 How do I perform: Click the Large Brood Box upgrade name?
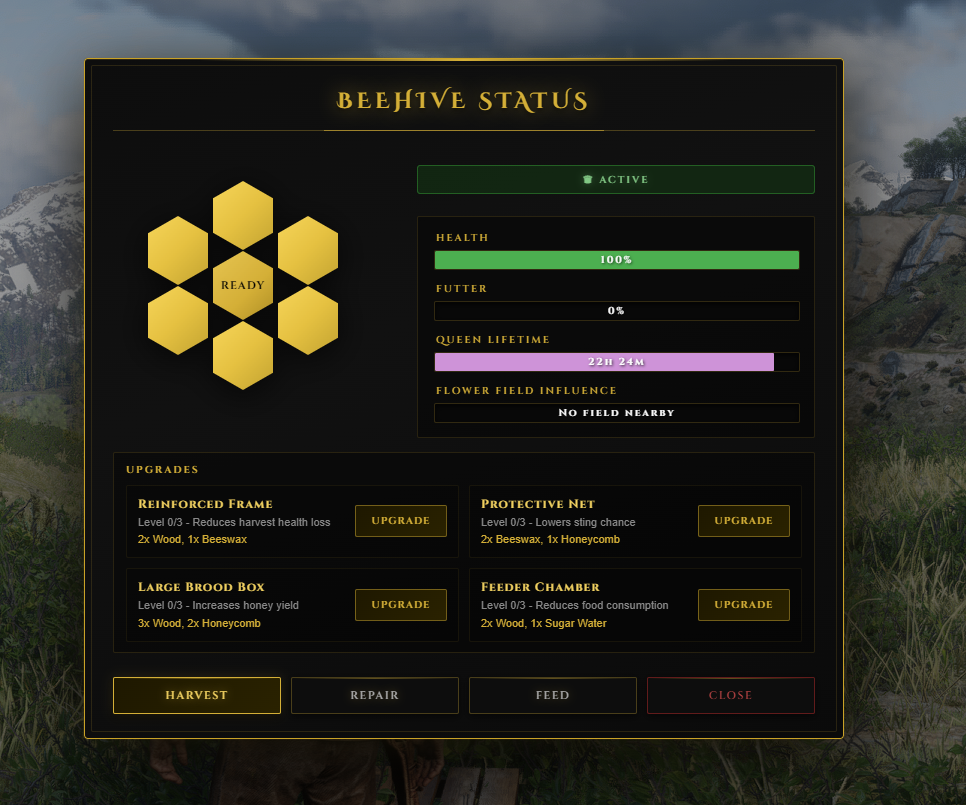[x=201, y=587]
